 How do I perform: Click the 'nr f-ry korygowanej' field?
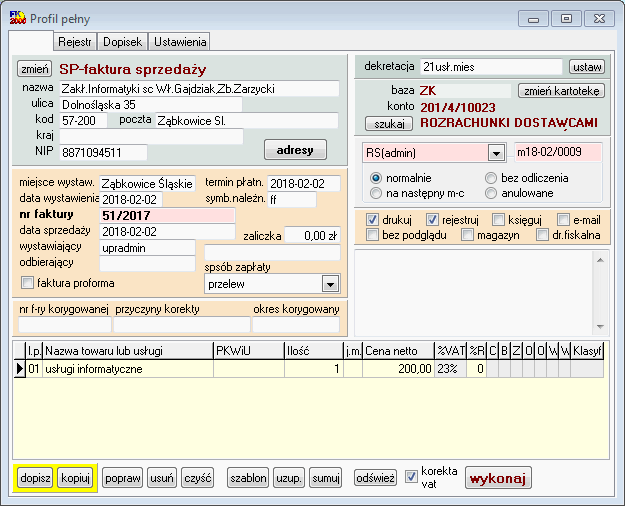point(65,325)
